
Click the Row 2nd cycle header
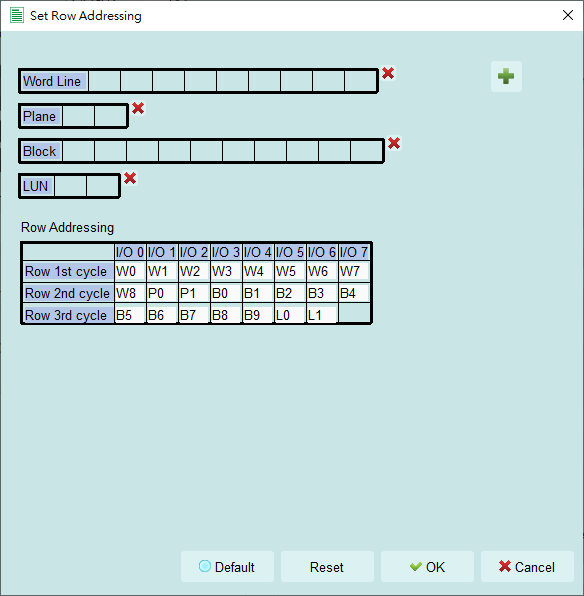(68, 293)
